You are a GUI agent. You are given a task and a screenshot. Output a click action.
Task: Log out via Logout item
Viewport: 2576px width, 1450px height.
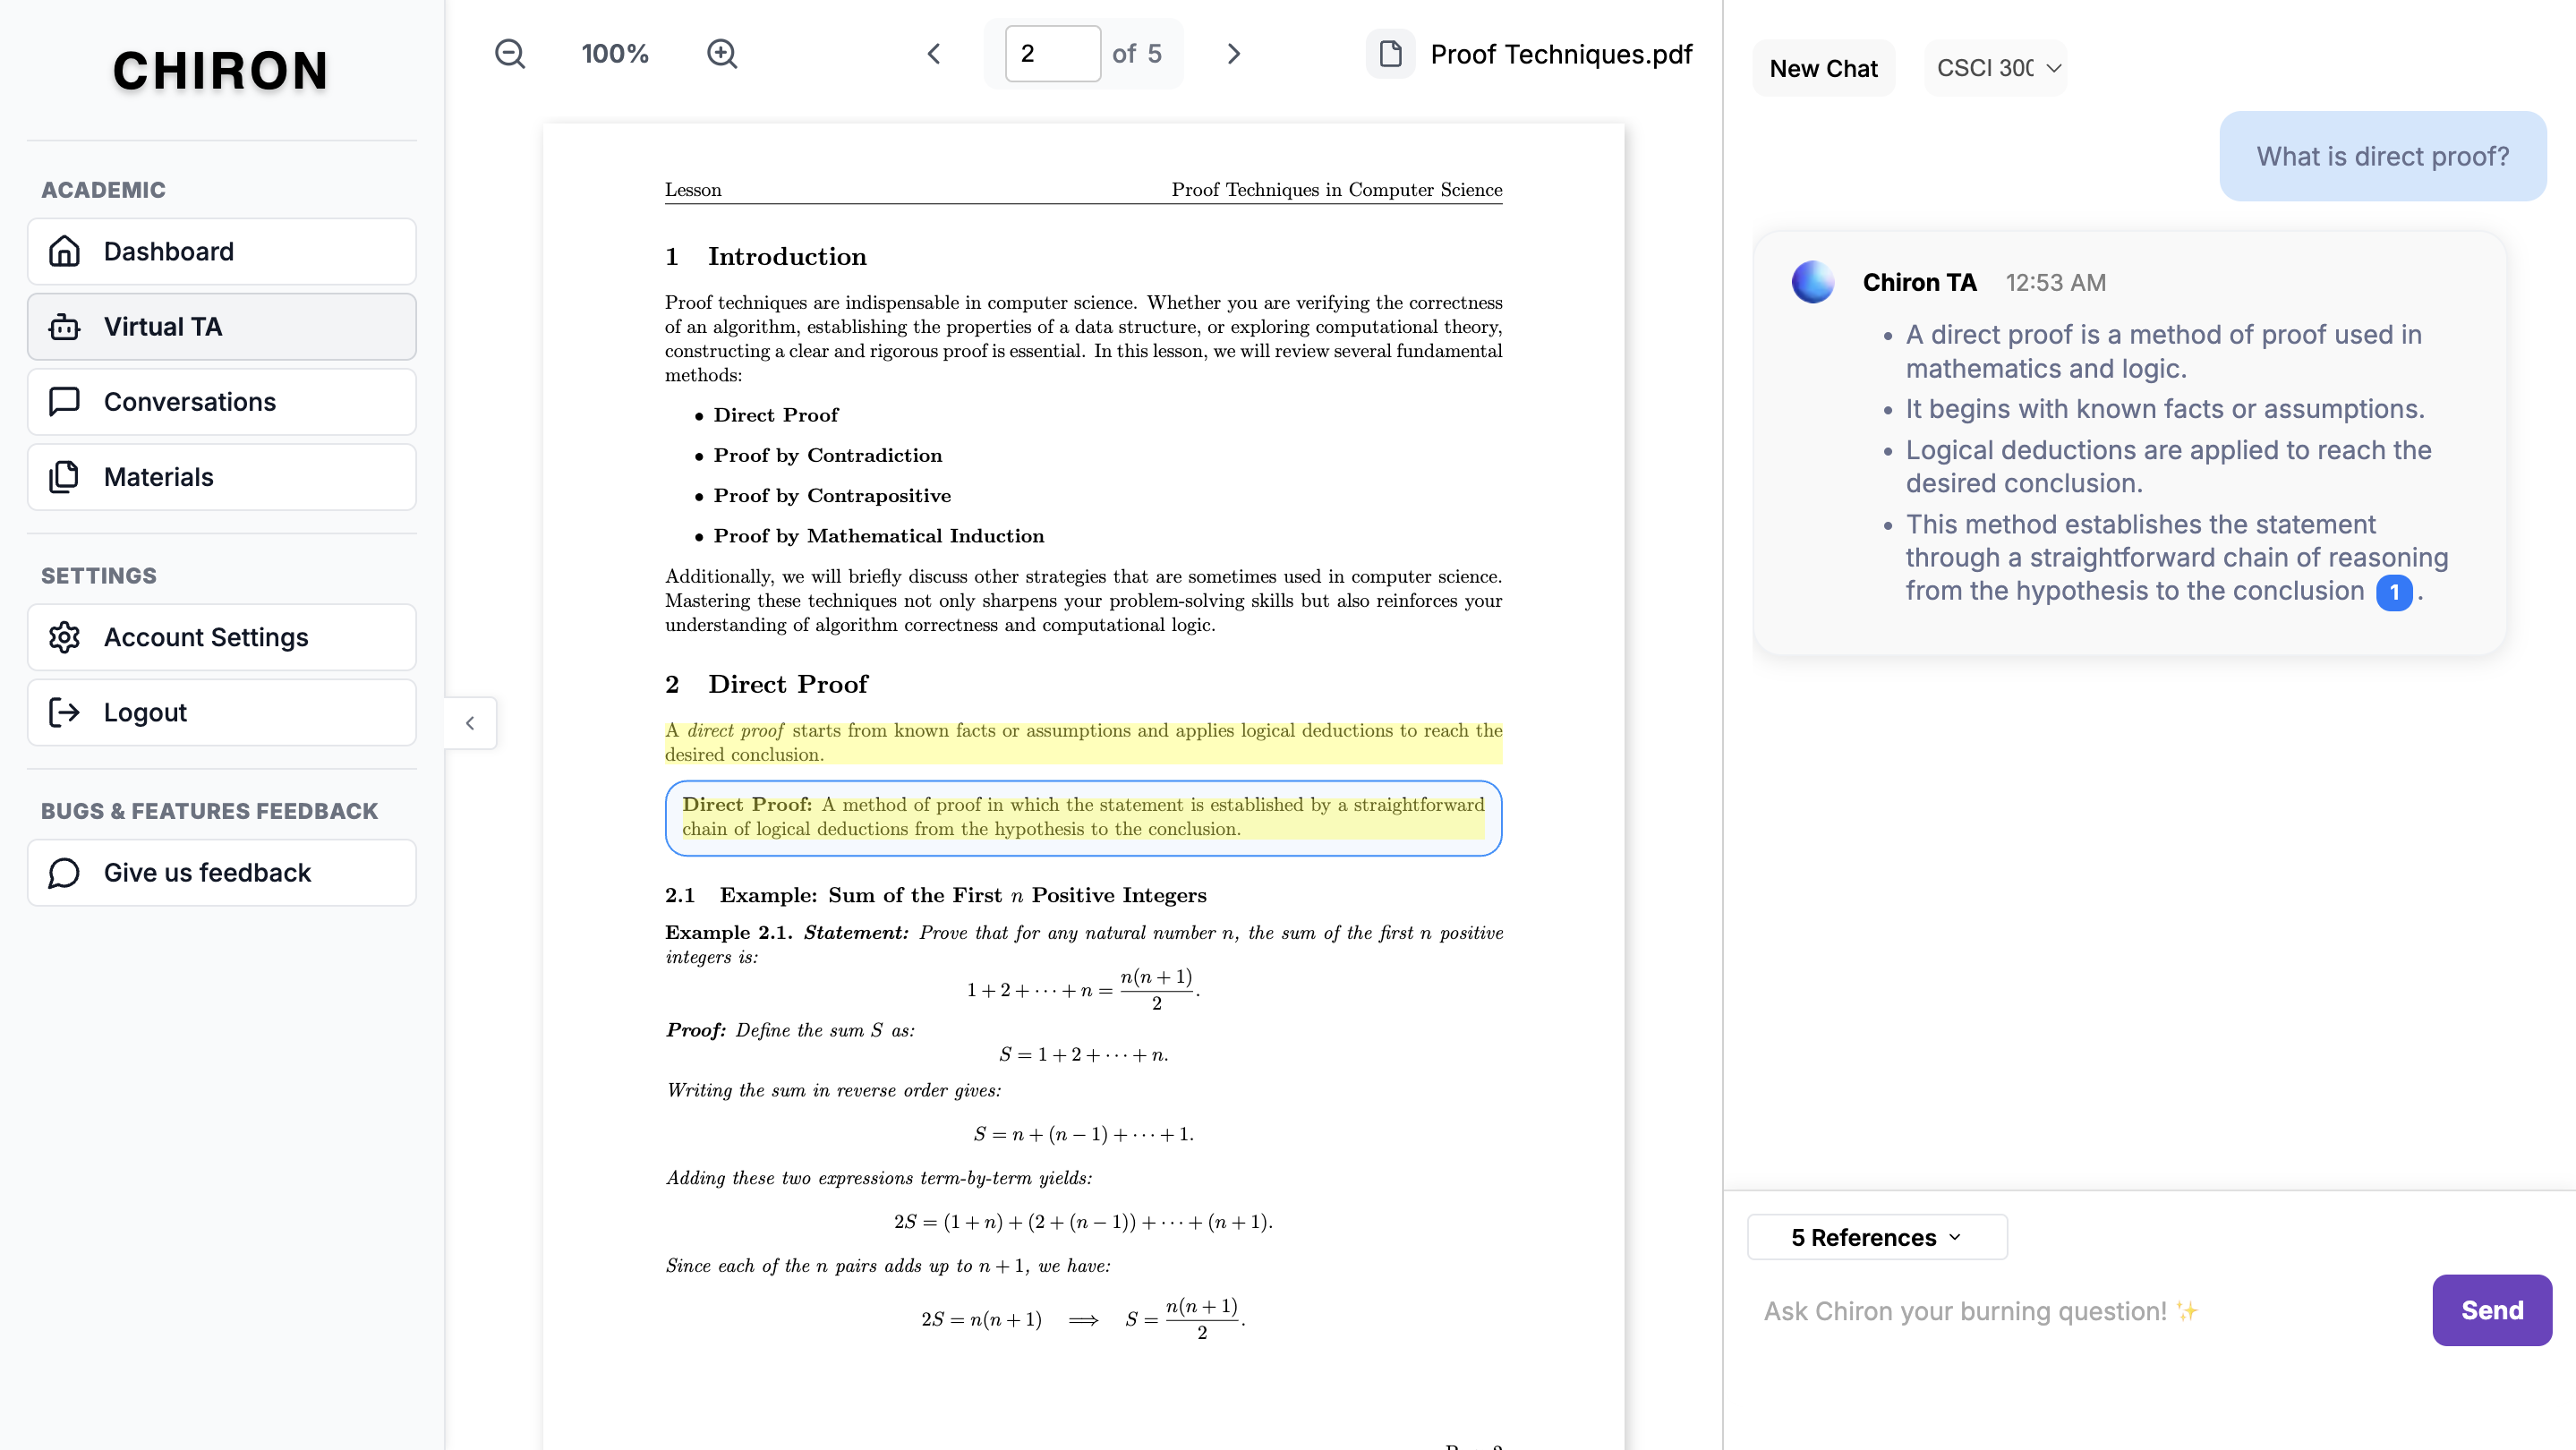point(222,712)
